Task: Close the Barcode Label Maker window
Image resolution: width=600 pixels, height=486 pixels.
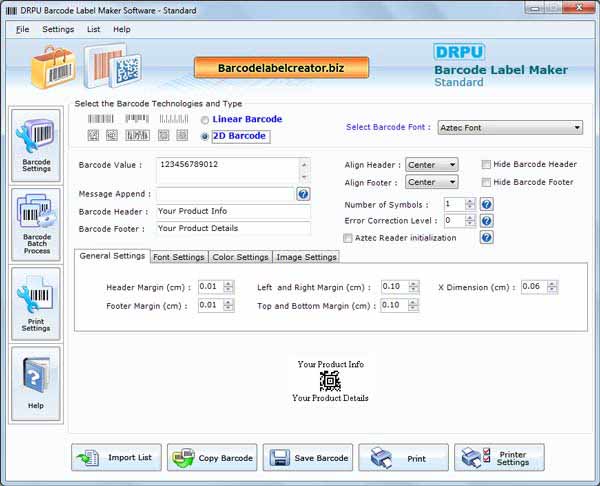Action: [580, 7]
